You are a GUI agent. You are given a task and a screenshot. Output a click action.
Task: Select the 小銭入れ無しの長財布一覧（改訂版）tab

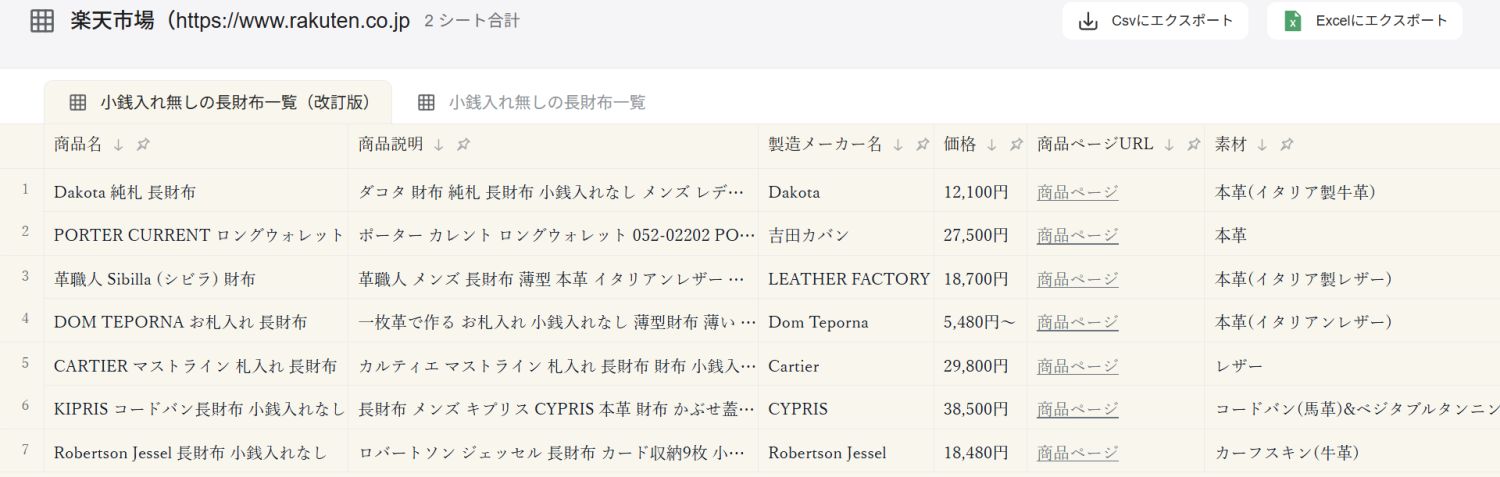click(218, 102)
